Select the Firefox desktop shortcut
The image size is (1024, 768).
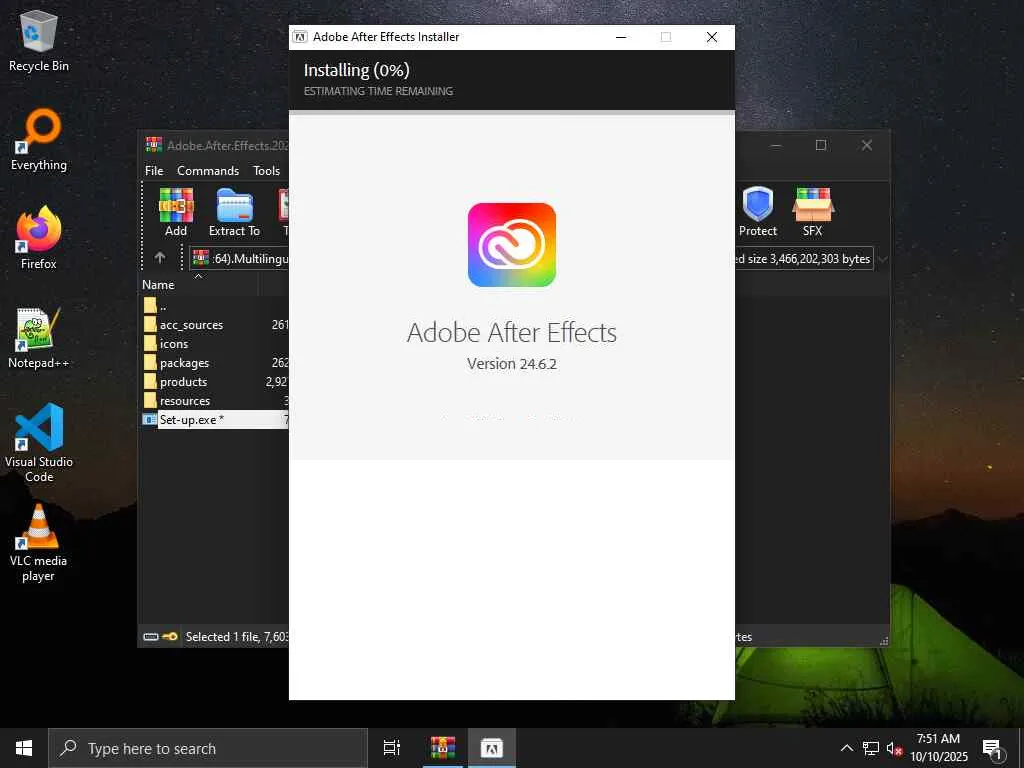[39, 238]
